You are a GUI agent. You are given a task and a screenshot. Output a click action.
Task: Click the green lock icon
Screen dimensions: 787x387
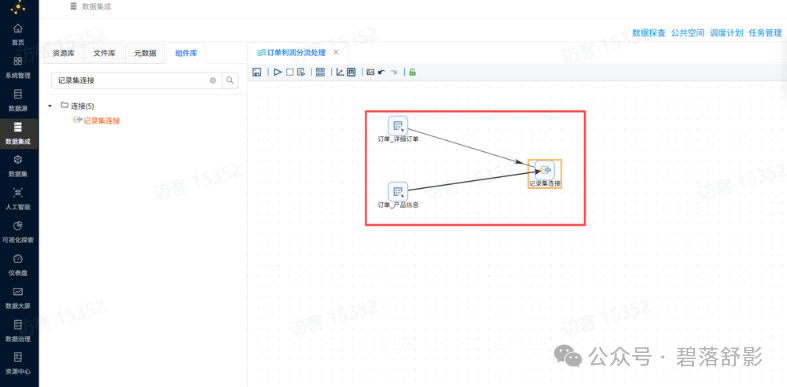tap(413, 72)
